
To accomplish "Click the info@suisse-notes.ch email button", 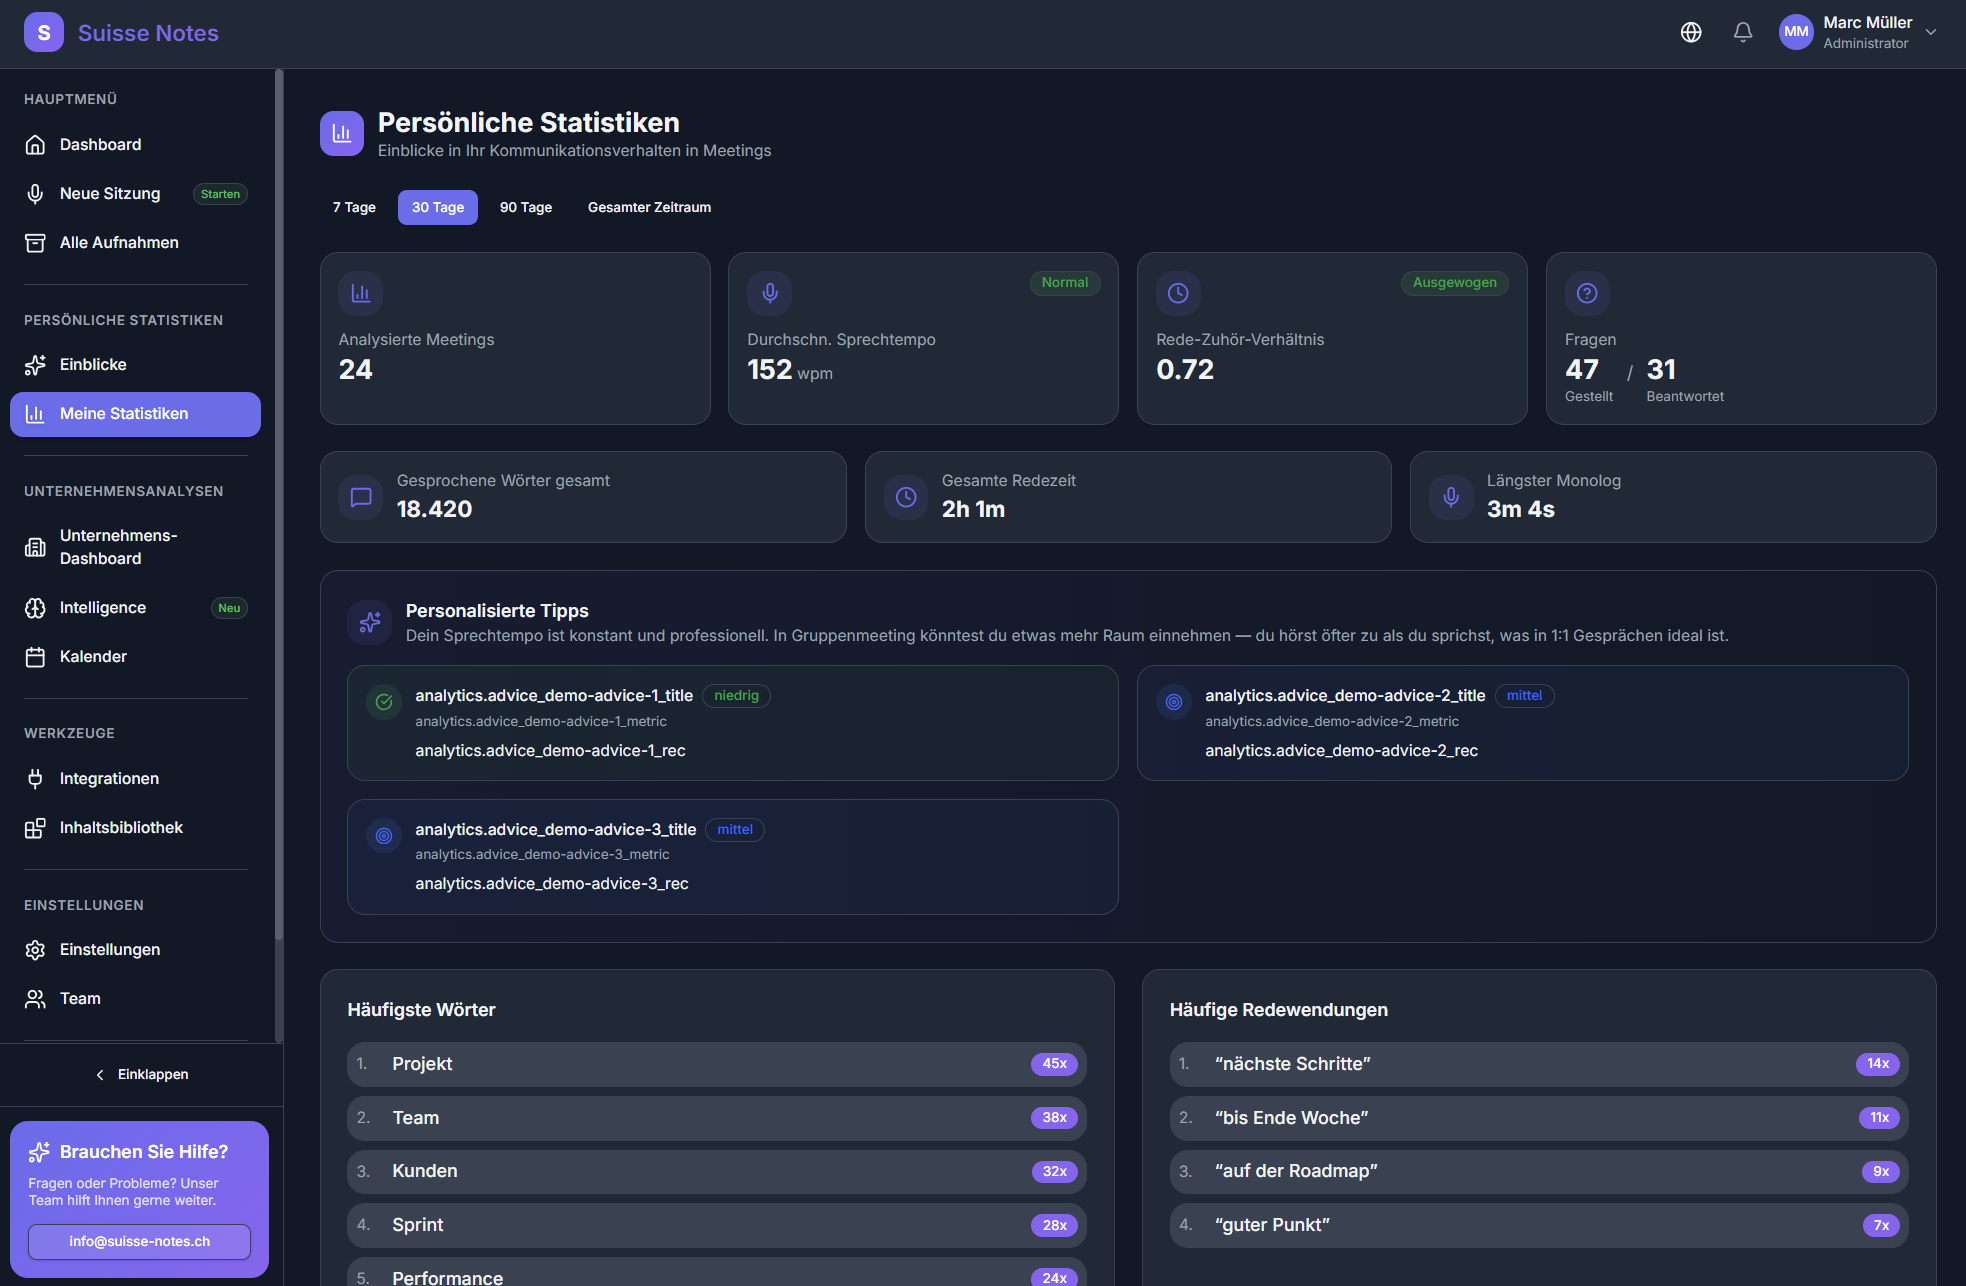I will pyautogui.click(x=139, y=1242).
